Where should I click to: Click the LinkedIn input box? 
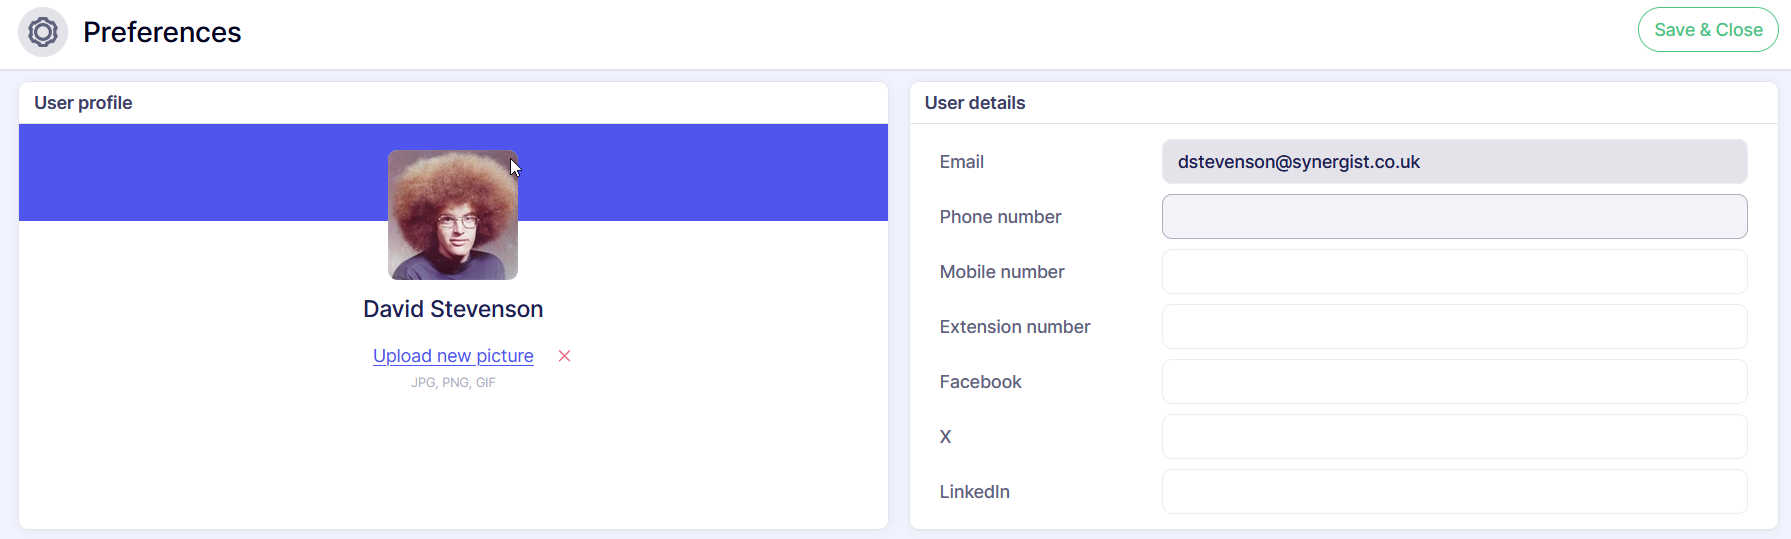(1454, 492)
